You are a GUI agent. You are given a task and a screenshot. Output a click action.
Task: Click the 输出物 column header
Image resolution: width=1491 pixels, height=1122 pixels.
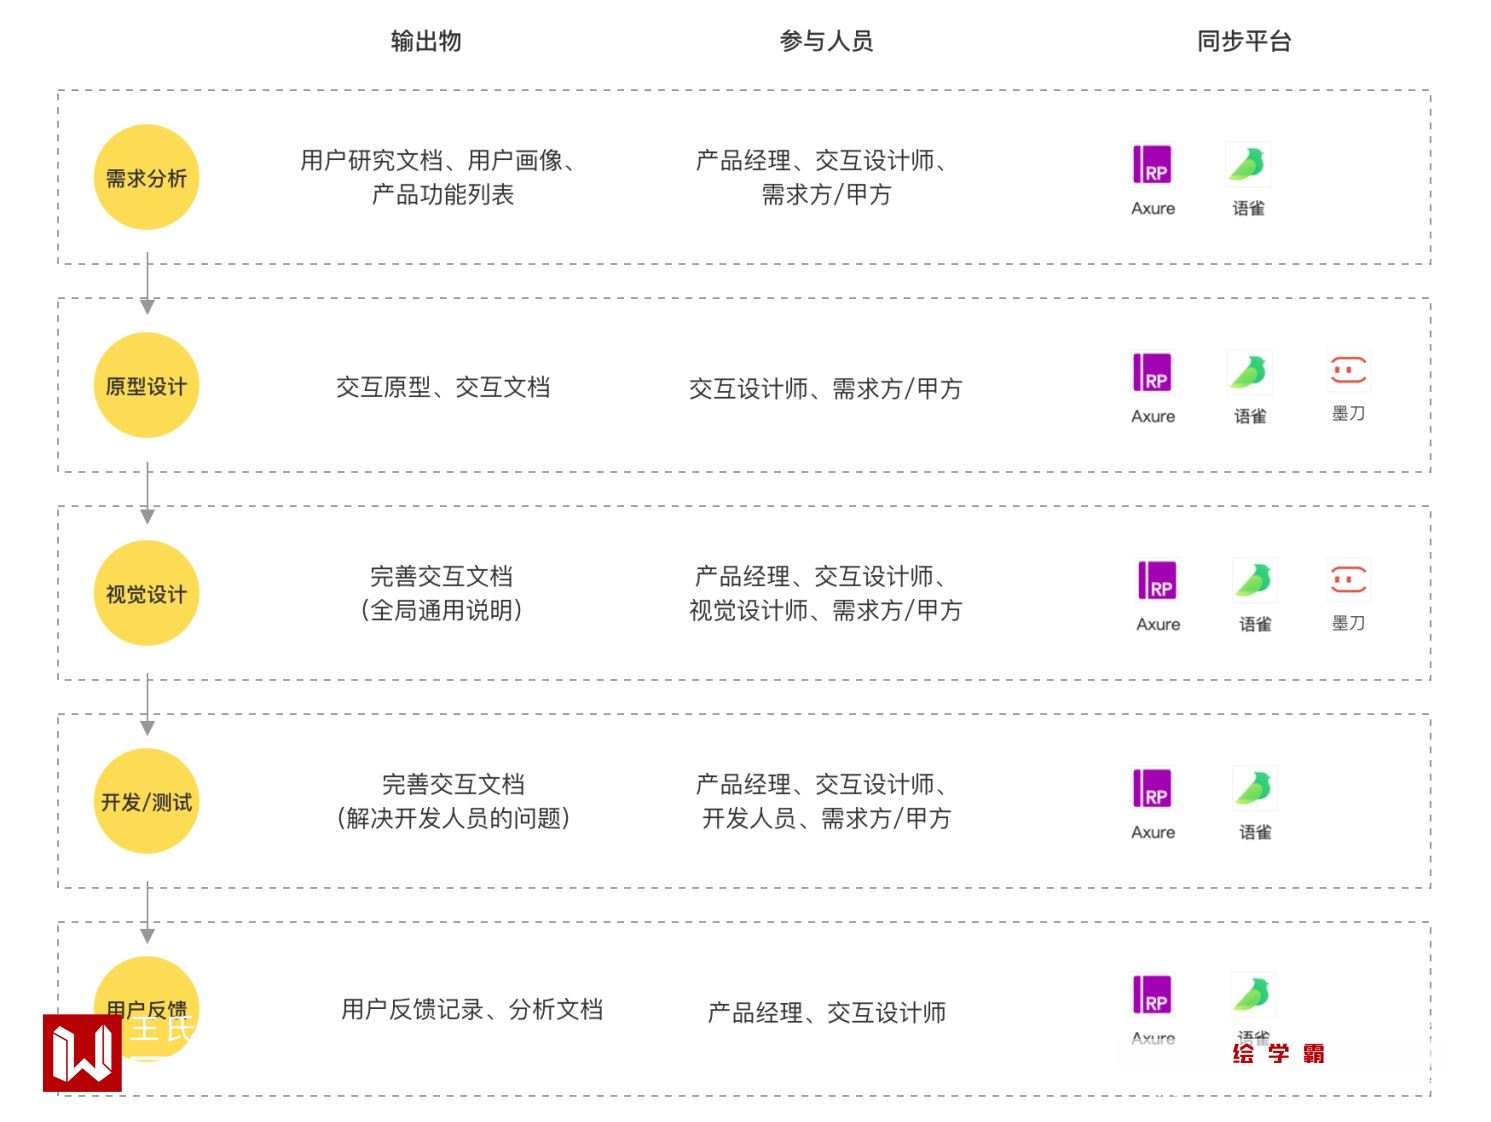pyautogui.click(x=426, y=41)
